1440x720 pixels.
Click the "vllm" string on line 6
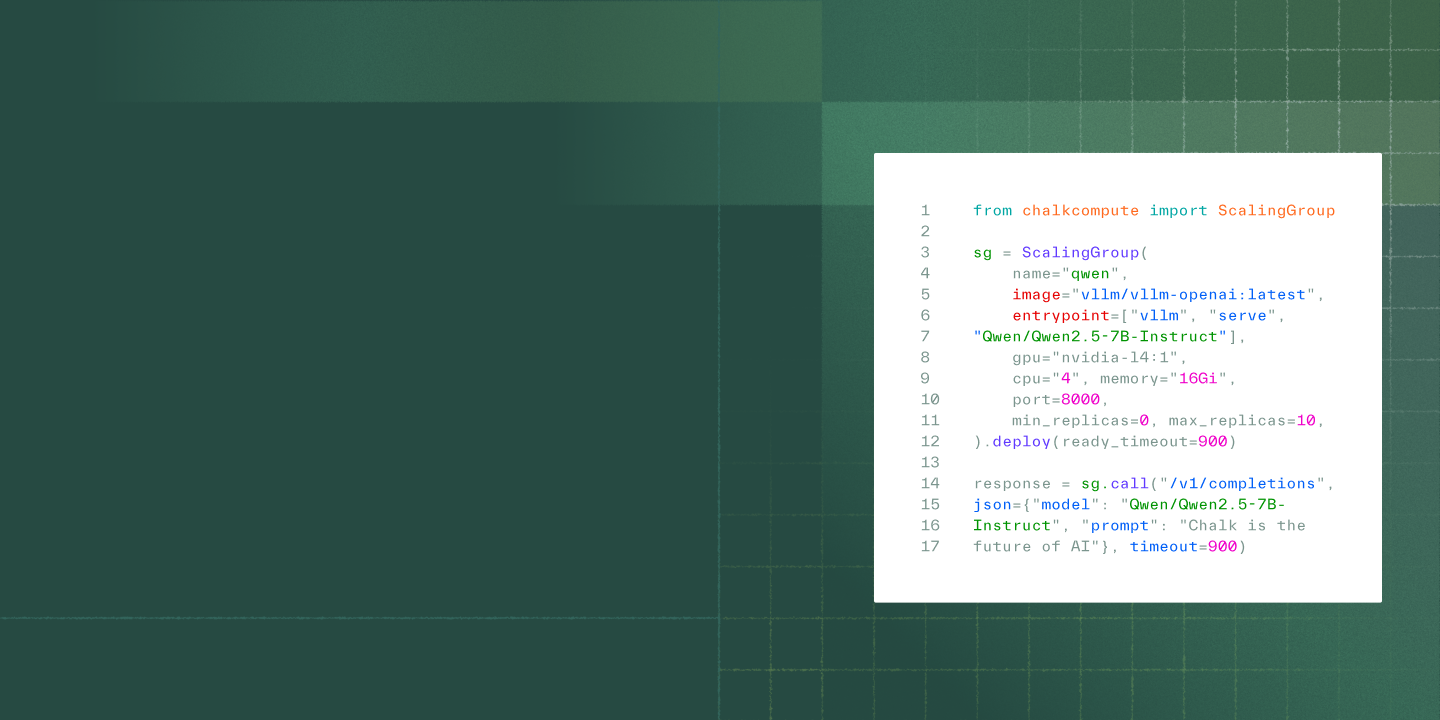point(1159,316)
